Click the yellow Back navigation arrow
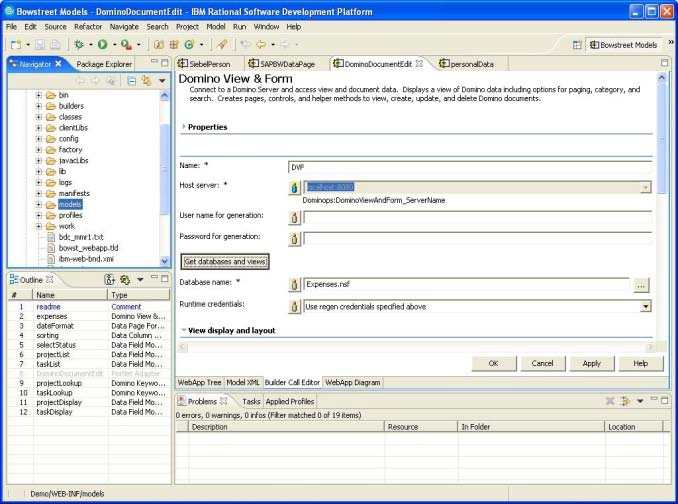 click(x=261, y=45)
